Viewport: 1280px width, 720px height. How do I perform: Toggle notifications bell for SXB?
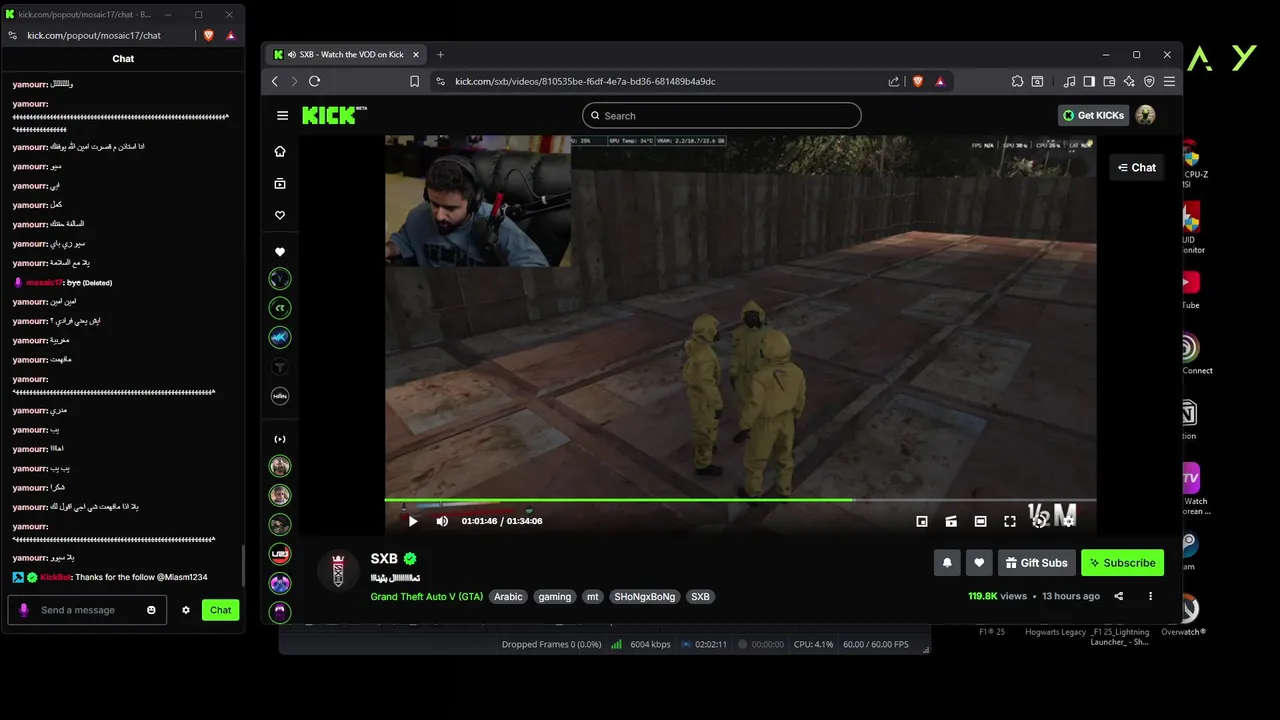(x=947, y=563)
